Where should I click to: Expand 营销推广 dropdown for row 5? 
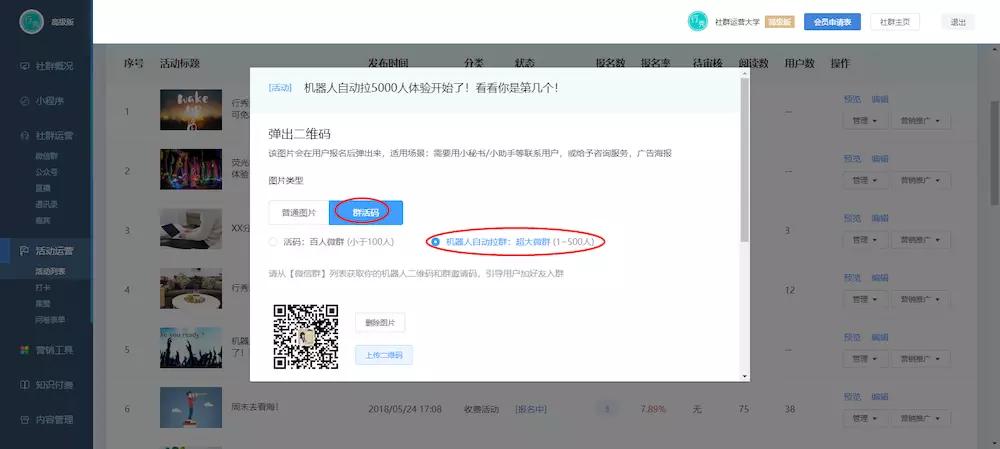(921, 358)
